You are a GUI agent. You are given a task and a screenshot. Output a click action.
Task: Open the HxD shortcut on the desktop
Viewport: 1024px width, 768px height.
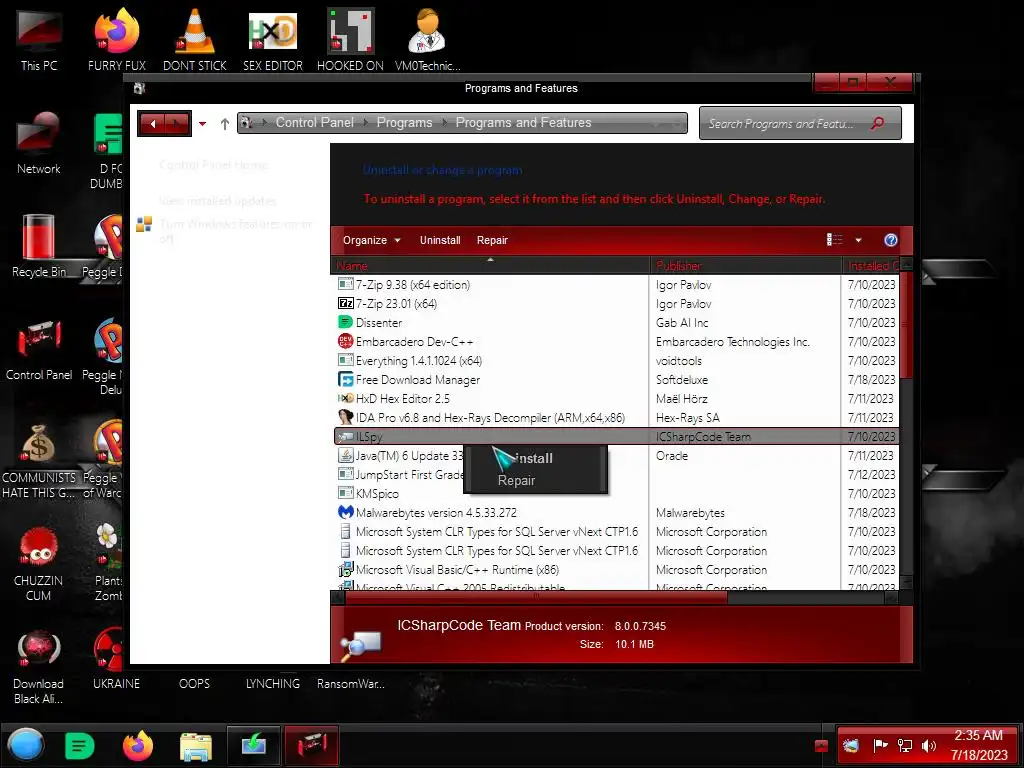(272, 40)
